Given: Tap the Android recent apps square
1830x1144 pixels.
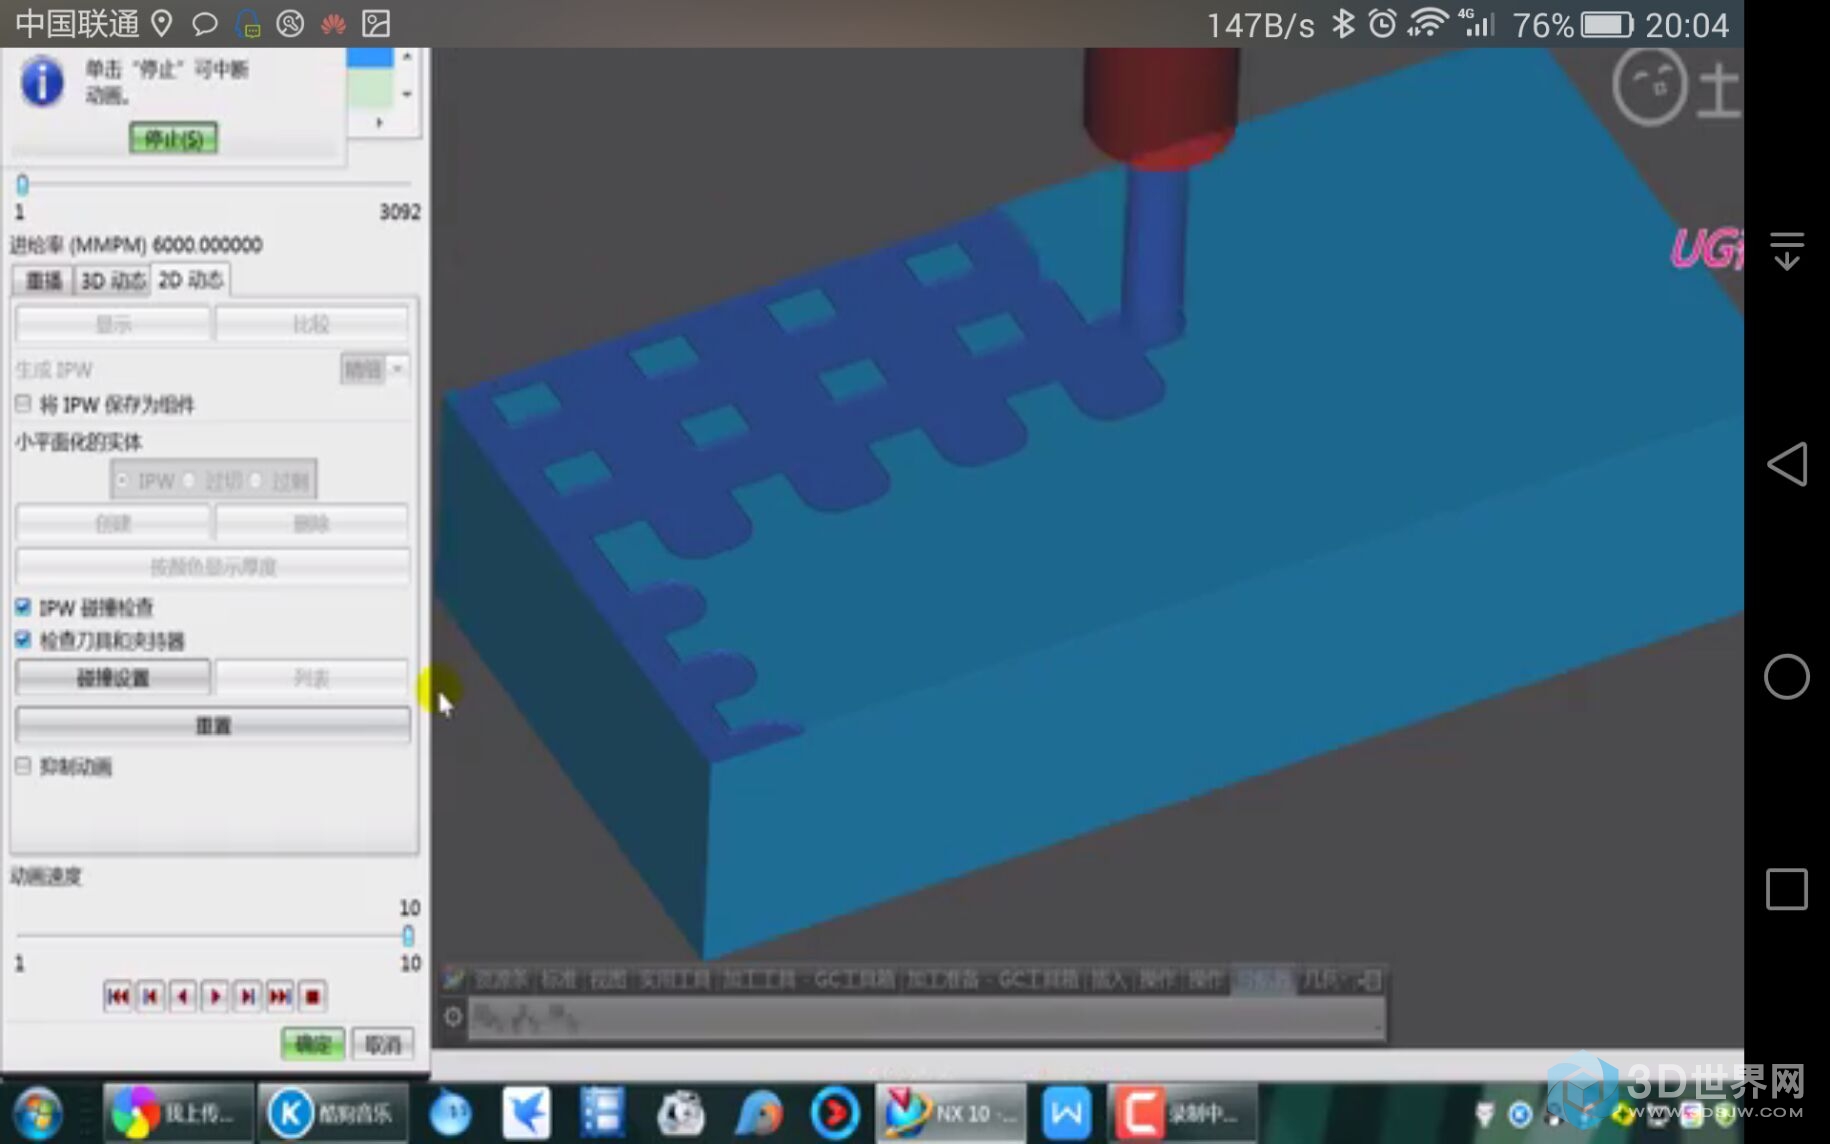Looking at the screenshot, I should tap(1787, 889).
